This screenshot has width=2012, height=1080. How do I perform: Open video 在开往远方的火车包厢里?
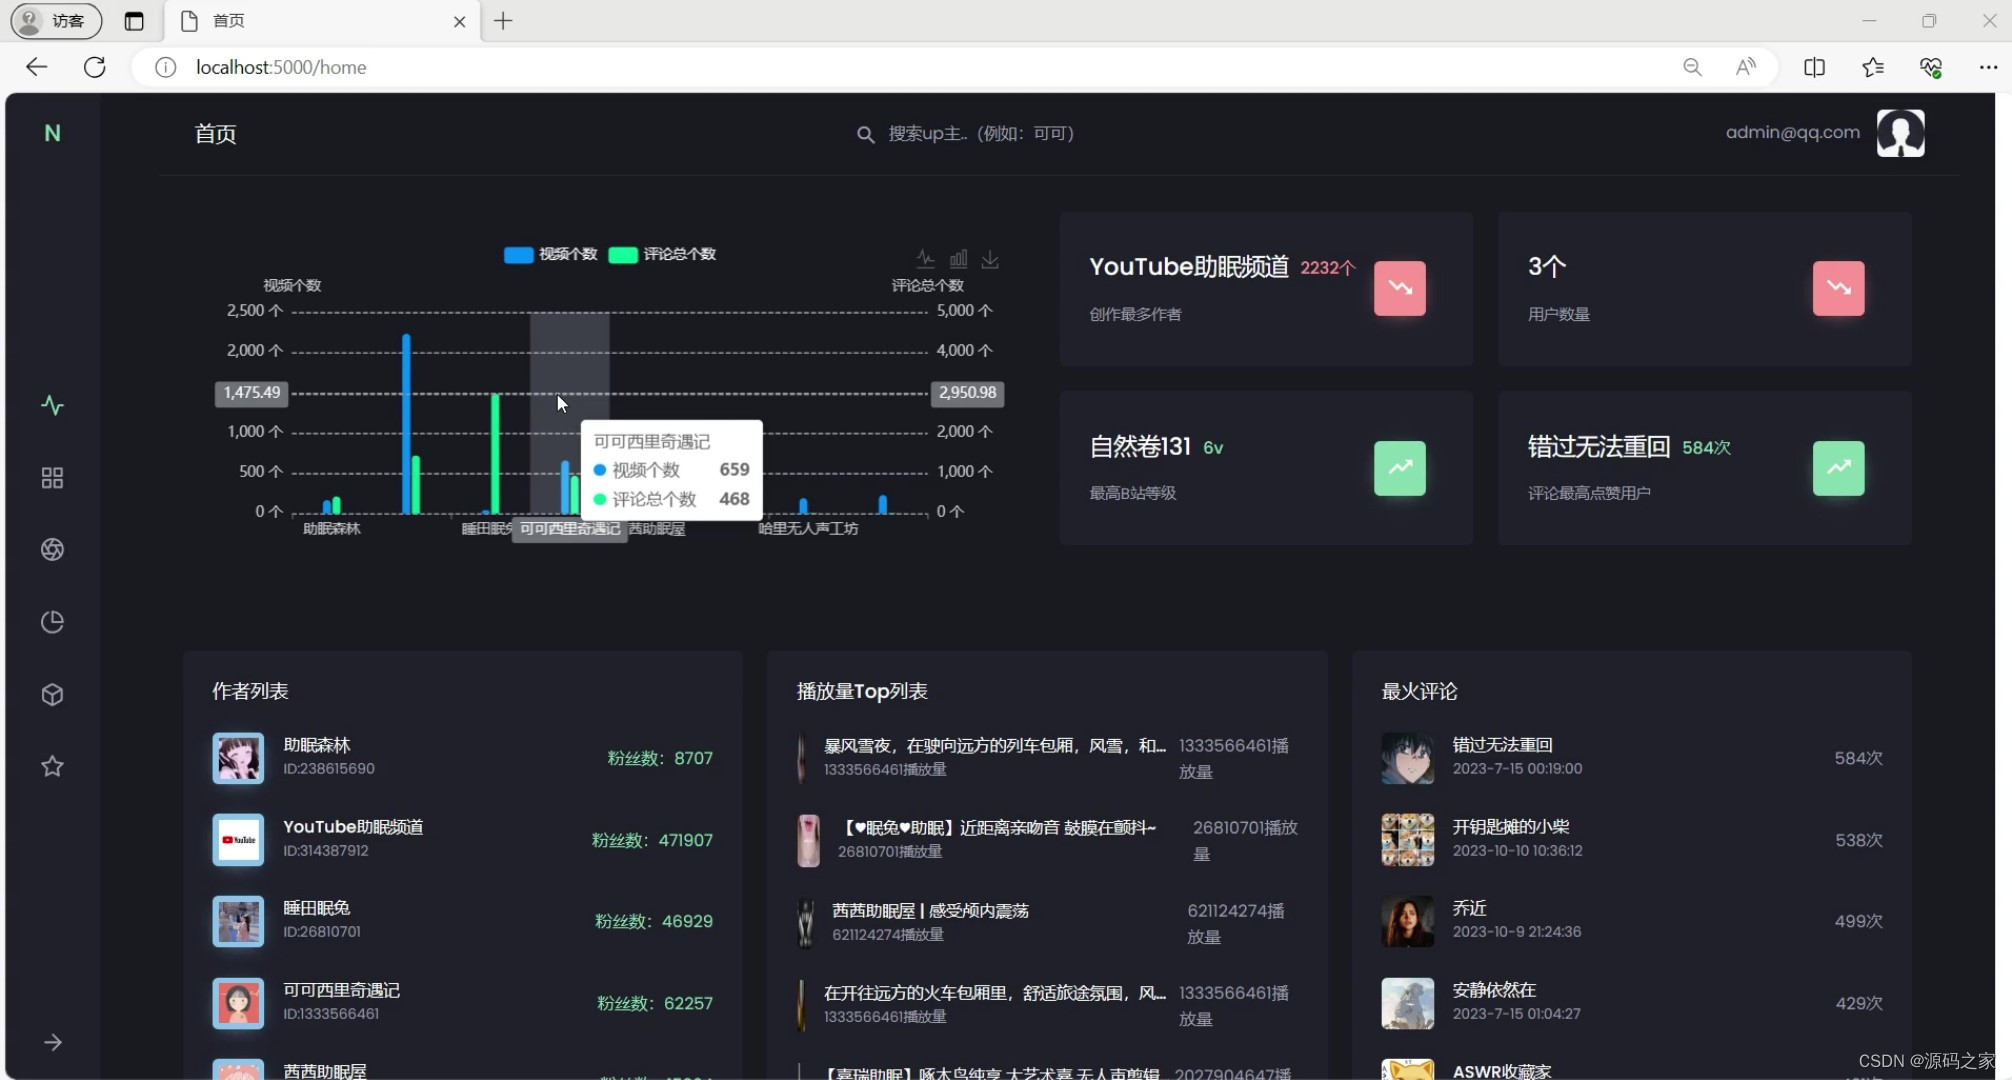point(995,992)
